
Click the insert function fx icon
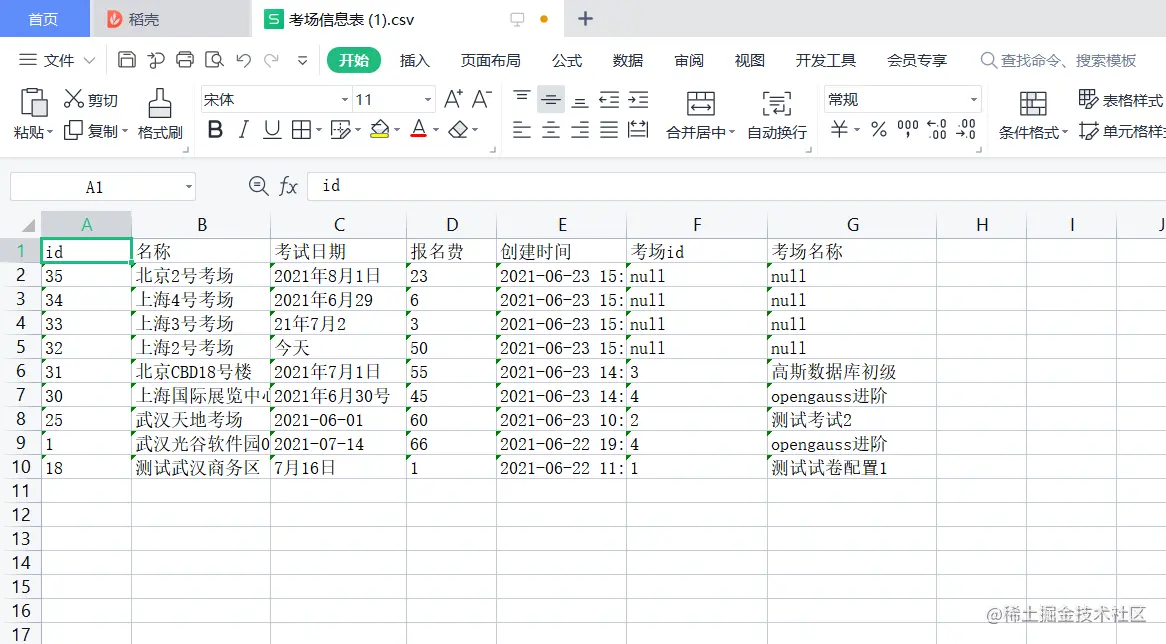pyautogui.click(x=289, y=186)
